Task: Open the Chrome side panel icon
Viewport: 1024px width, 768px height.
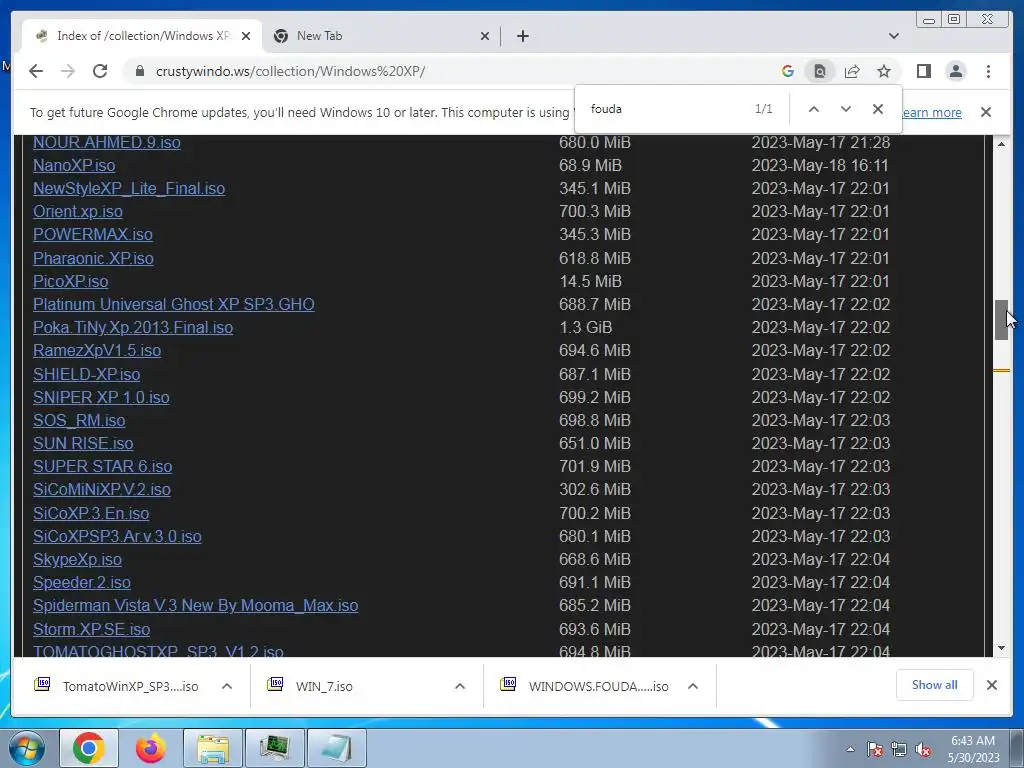Action: 923,71
